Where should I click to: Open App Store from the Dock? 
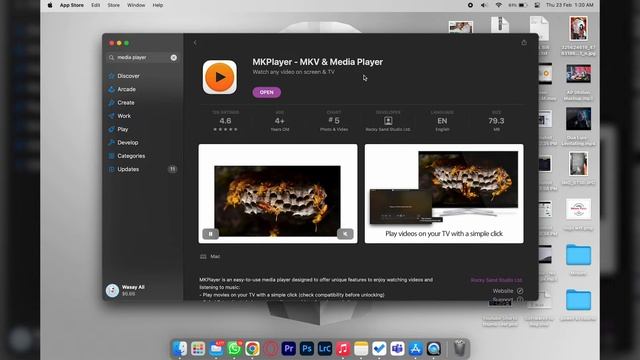pos(416,349)
